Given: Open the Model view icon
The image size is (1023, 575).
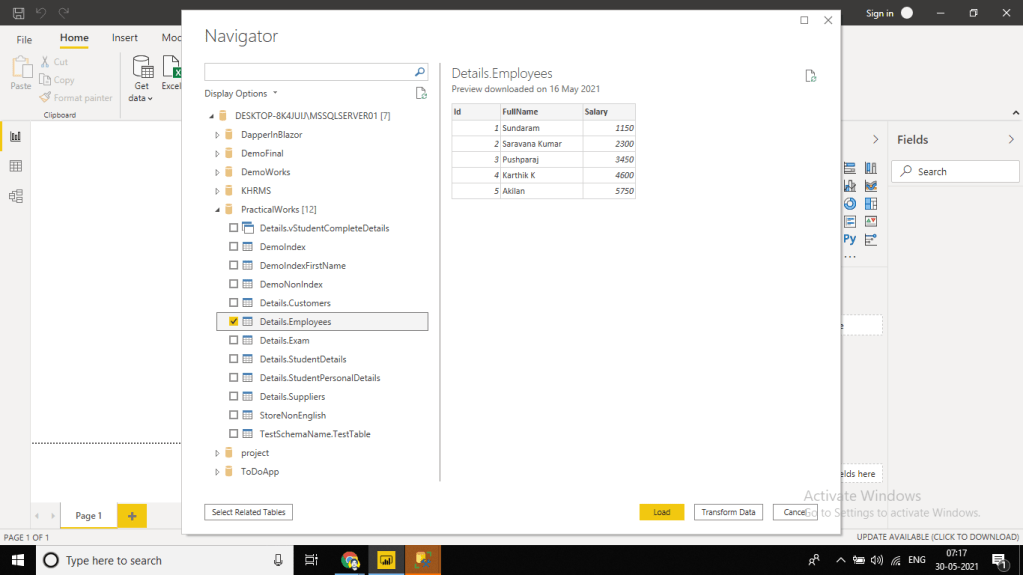Looking at the screenshot, I should [x=15, y=196].
